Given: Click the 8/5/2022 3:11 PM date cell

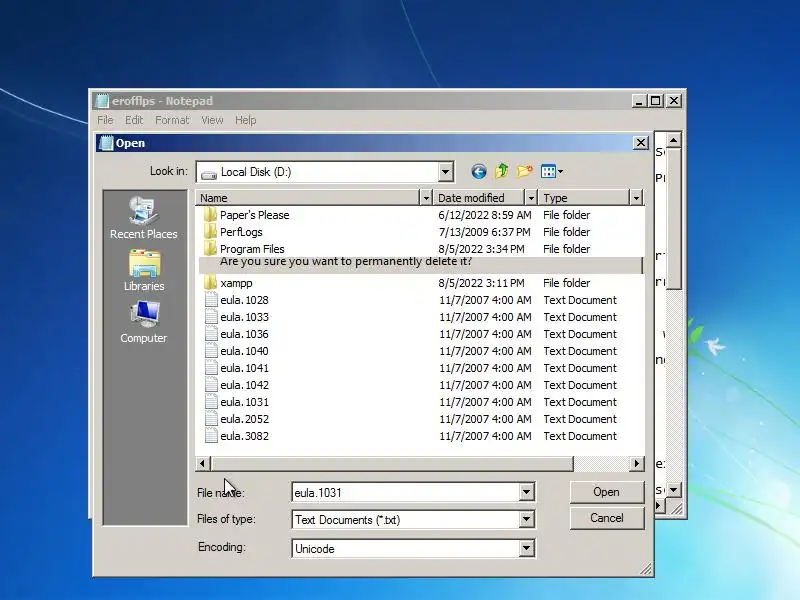Looking at the screenshot, I should 481,283.
